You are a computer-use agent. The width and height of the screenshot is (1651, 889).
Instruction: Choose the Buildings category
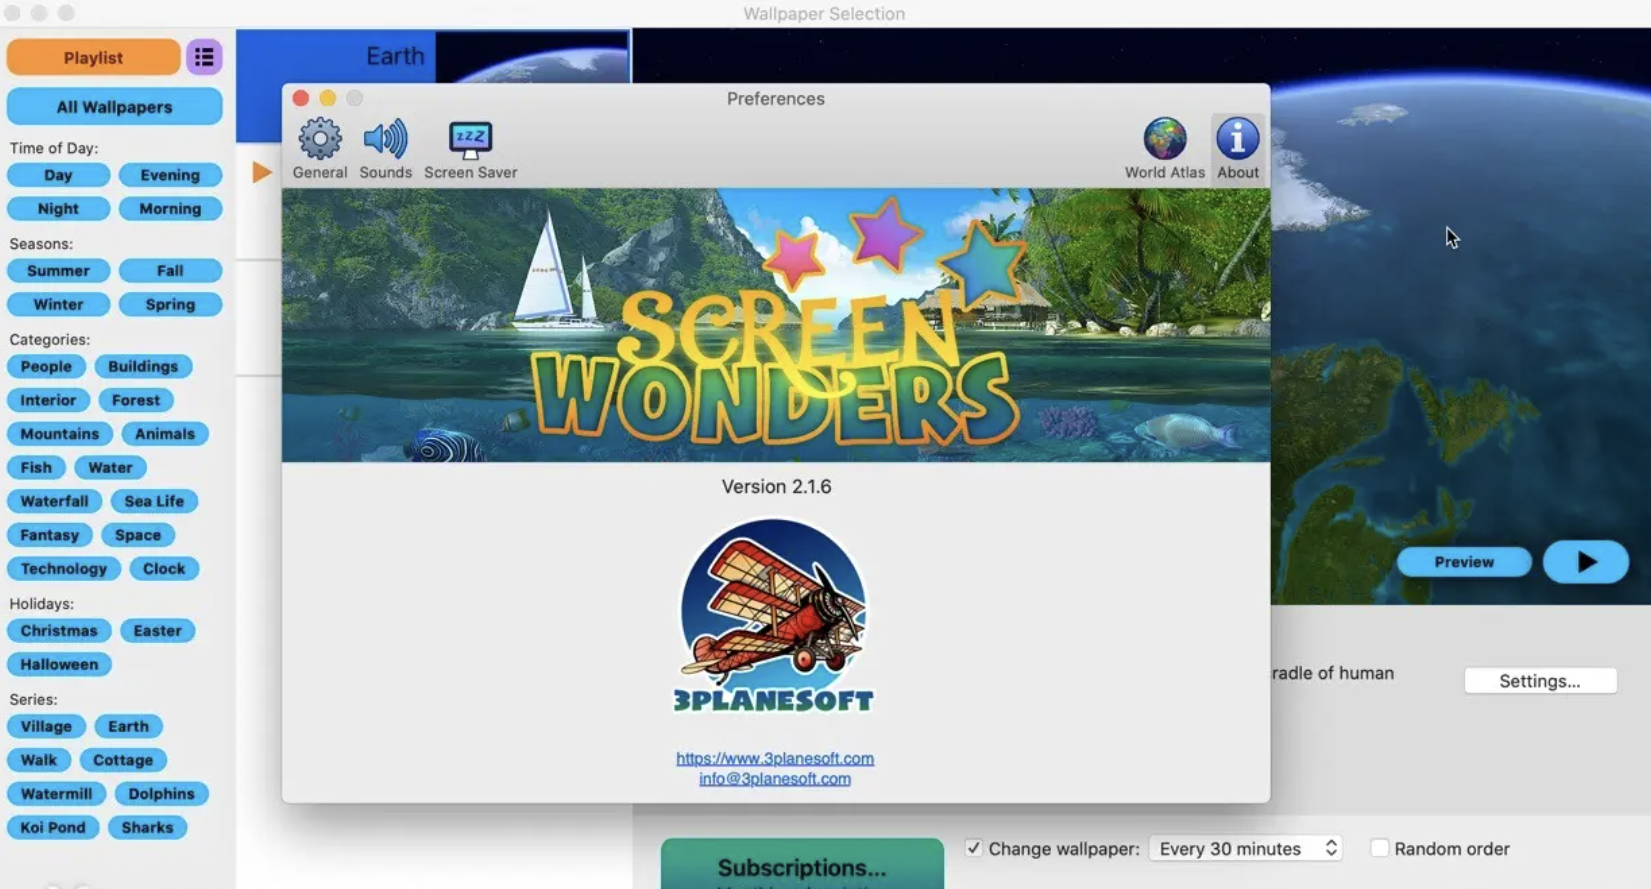click(x=143, y=367)
